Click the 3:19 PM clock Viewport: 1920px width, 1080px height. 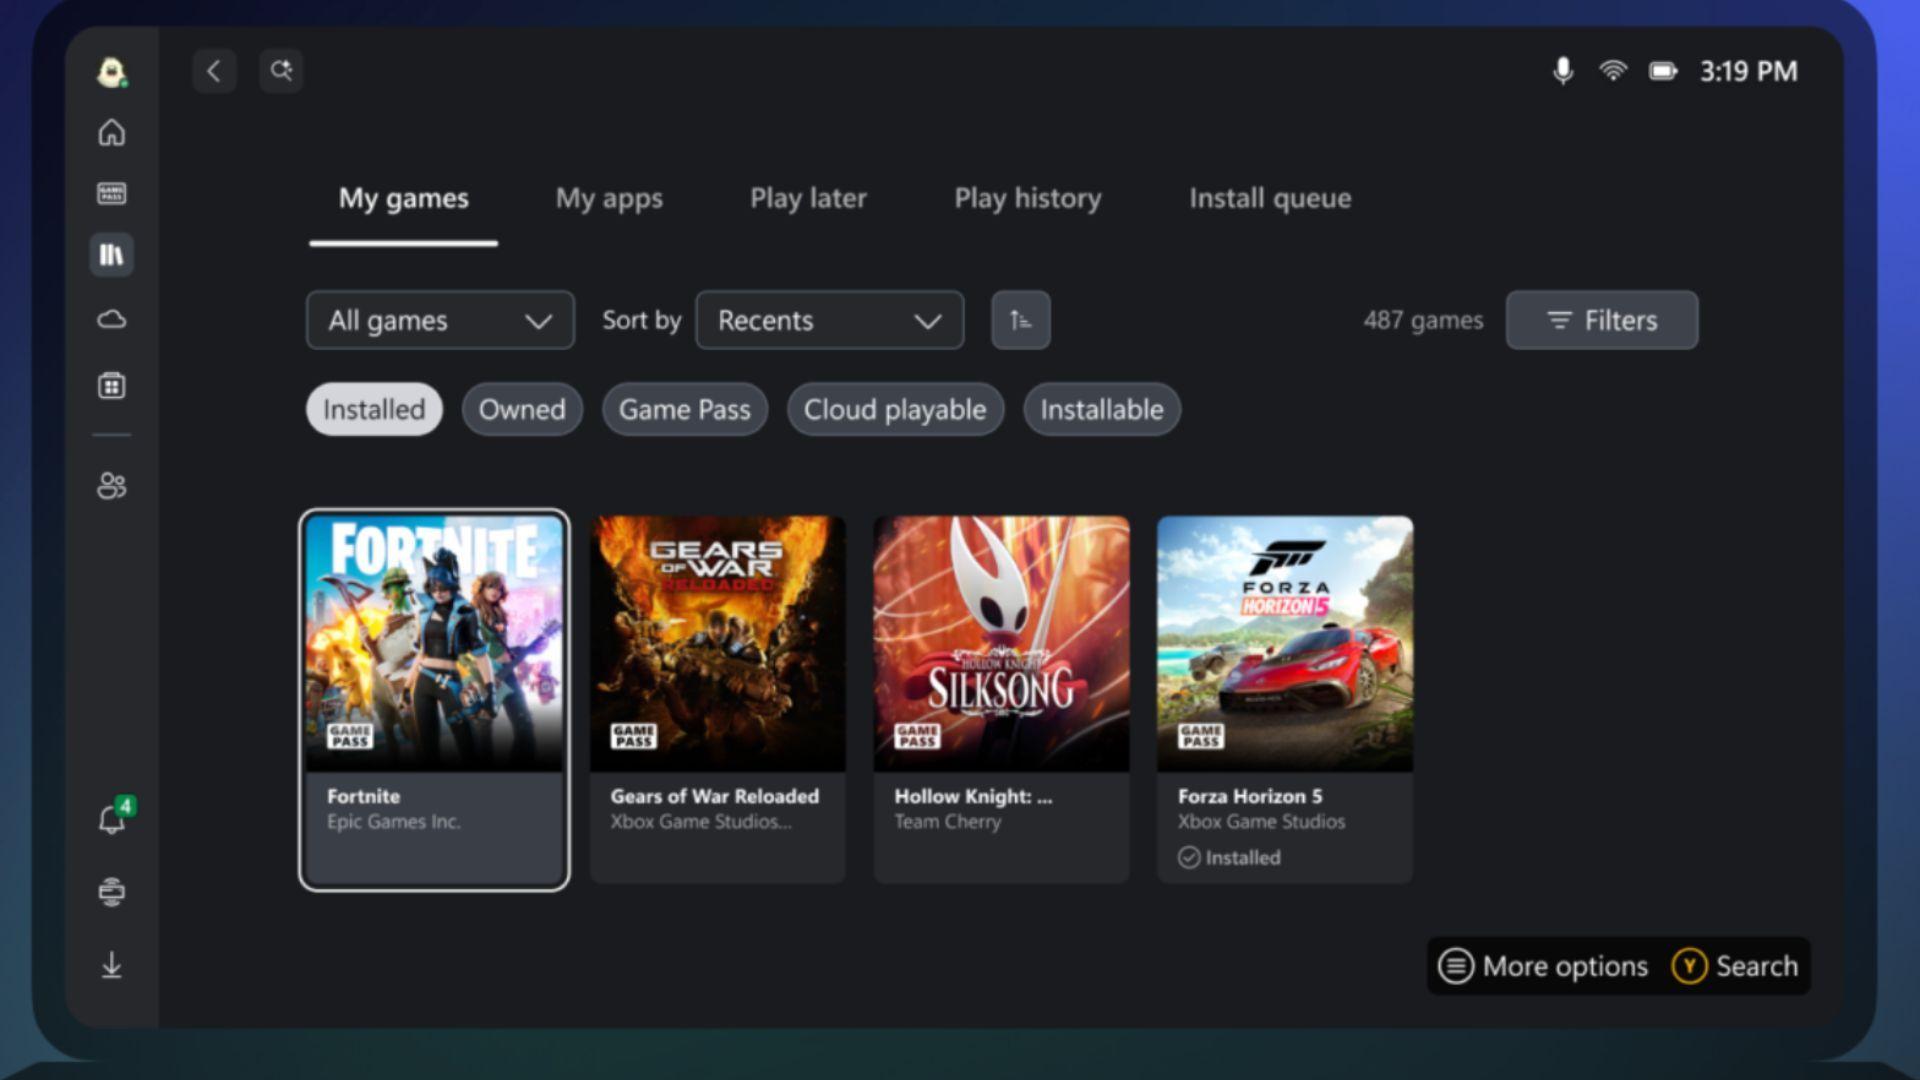[1748, 71]
